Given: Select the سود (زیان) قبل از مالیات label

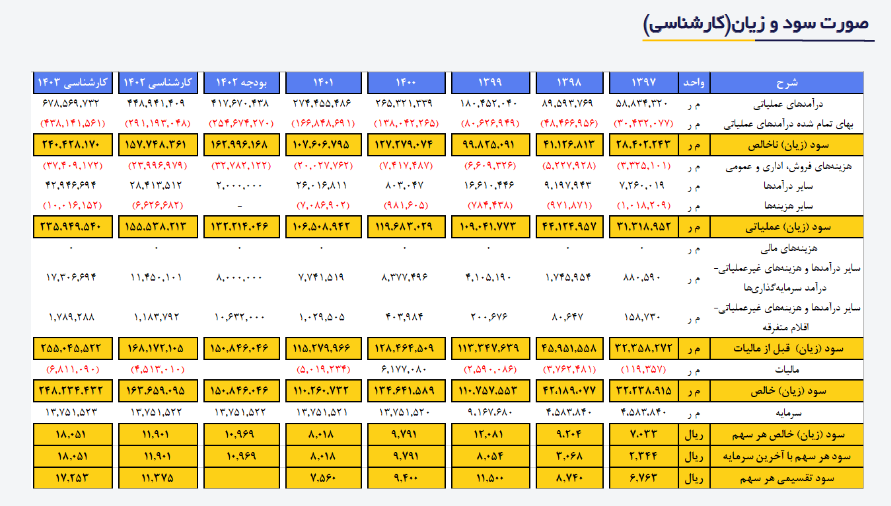Looking at the screenshot, I should click(x=802, y=349).
